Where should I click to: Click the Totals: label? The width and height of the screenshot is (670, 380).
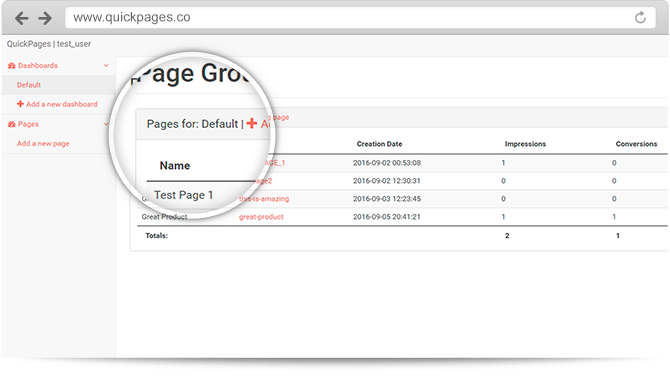tap(156, 236)
